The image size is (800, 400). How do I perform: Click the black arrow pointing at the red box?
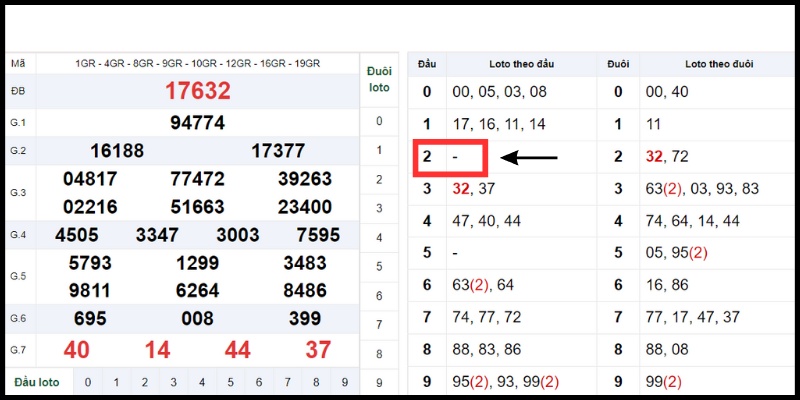point(529,157)
